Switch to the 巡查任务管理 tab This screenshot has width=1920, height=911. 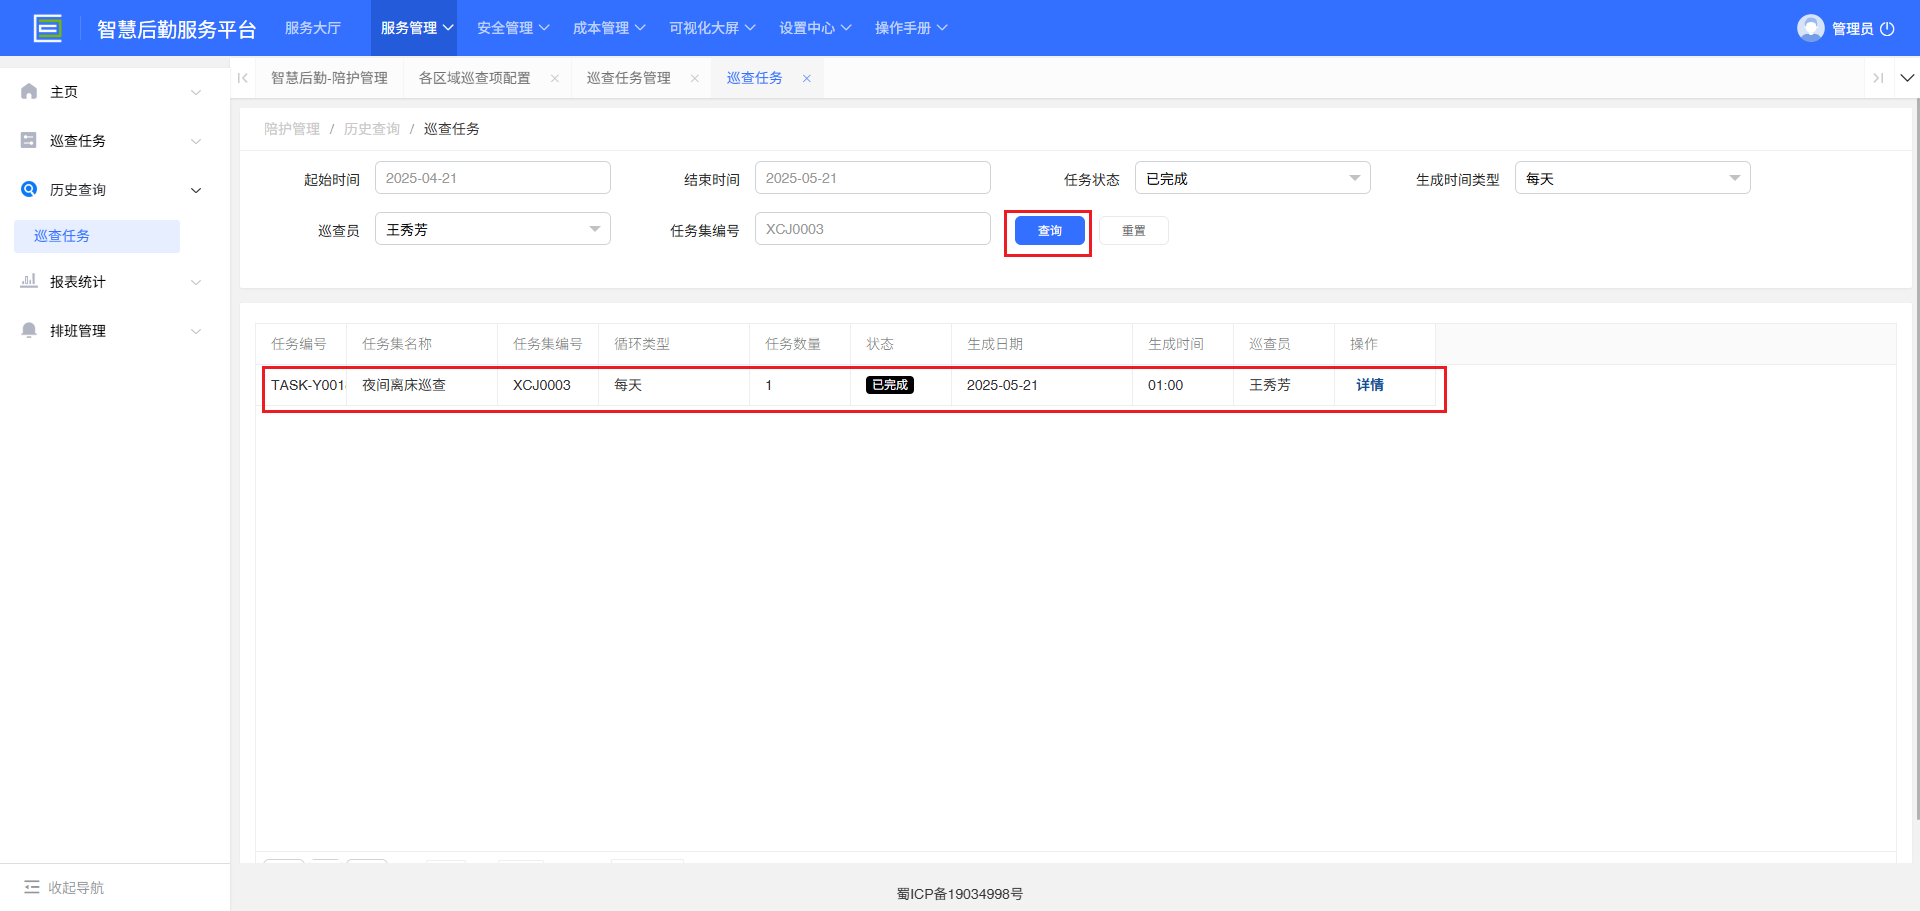click(628, 78)
